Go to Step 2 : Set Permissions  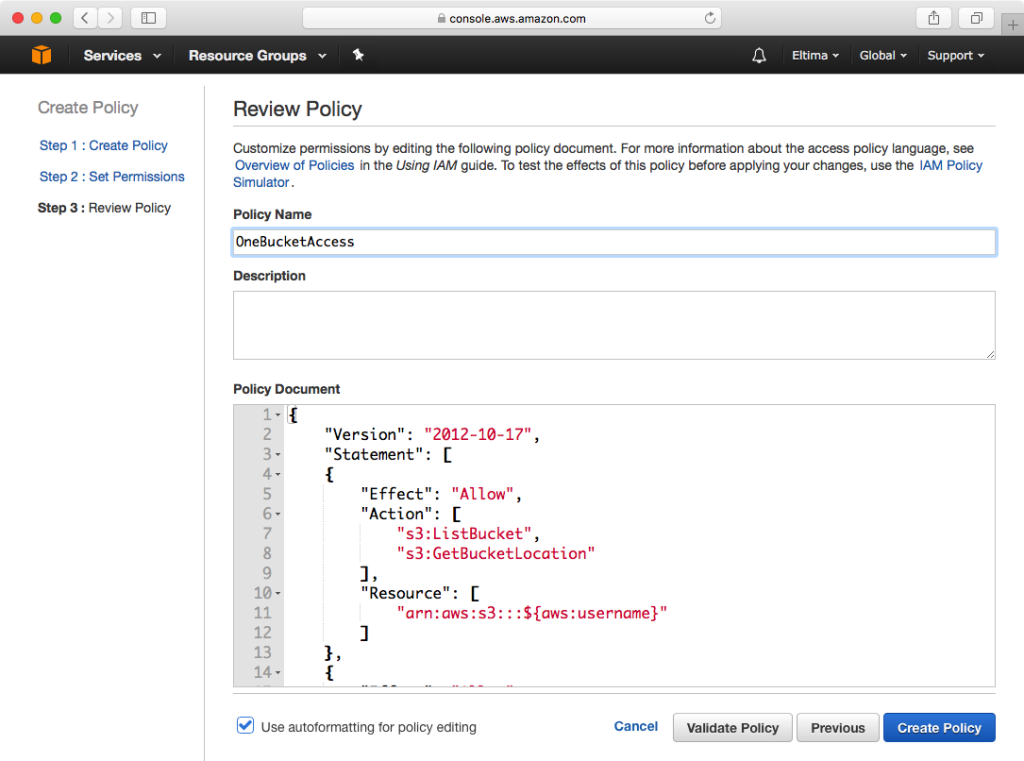pos(112,176)
